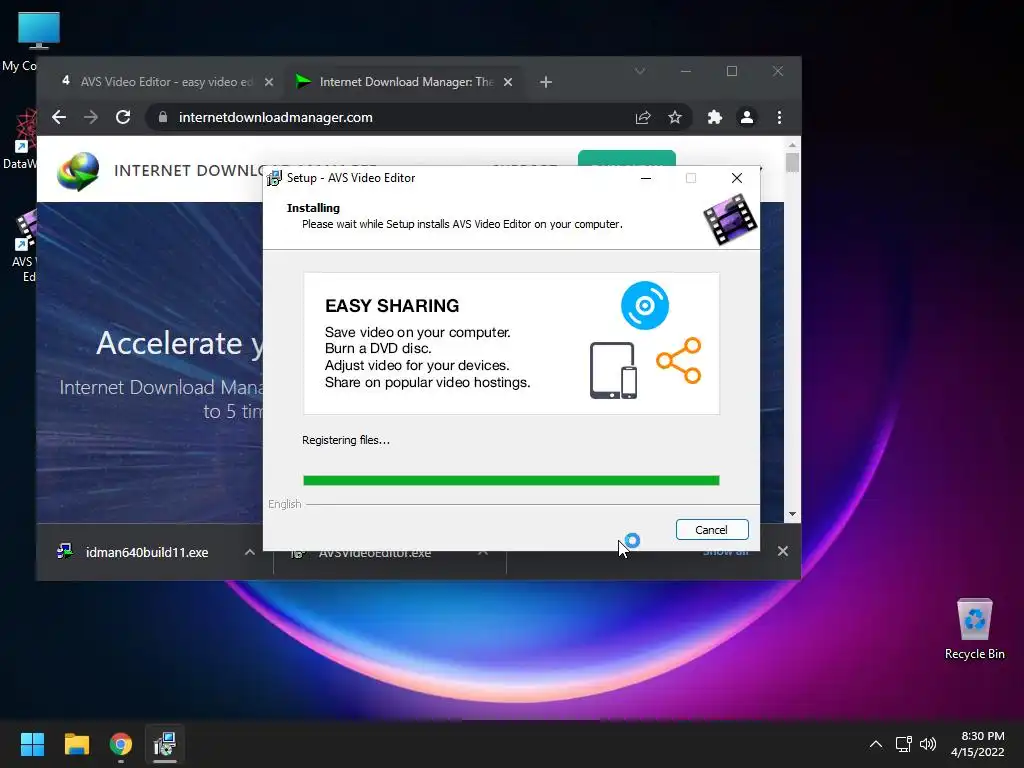Click the orange share icon in banner

[x=679, y=360]
